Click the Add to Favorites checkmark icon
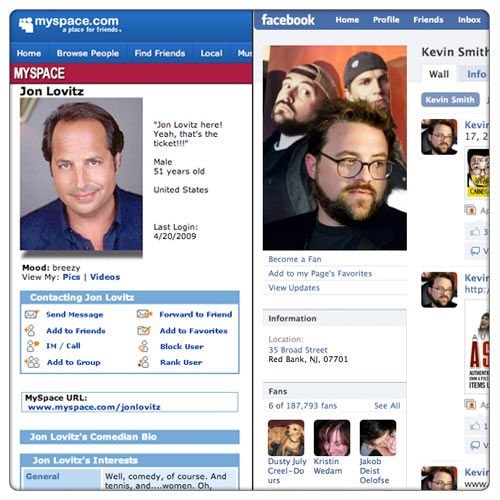This screenshot has width=500, height=500. point(144,330)
